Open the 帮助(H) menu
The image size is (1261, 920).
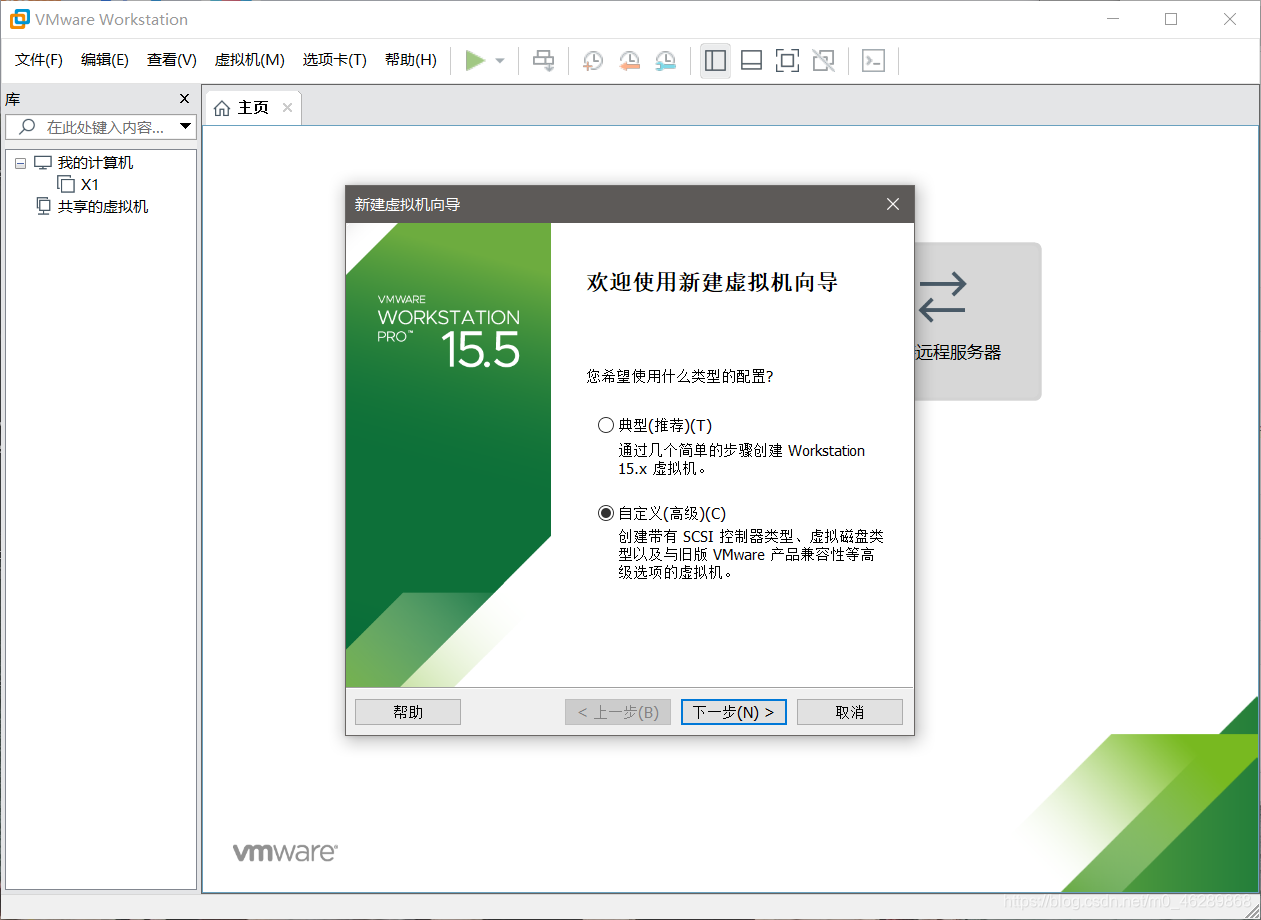tap(411, 60)
